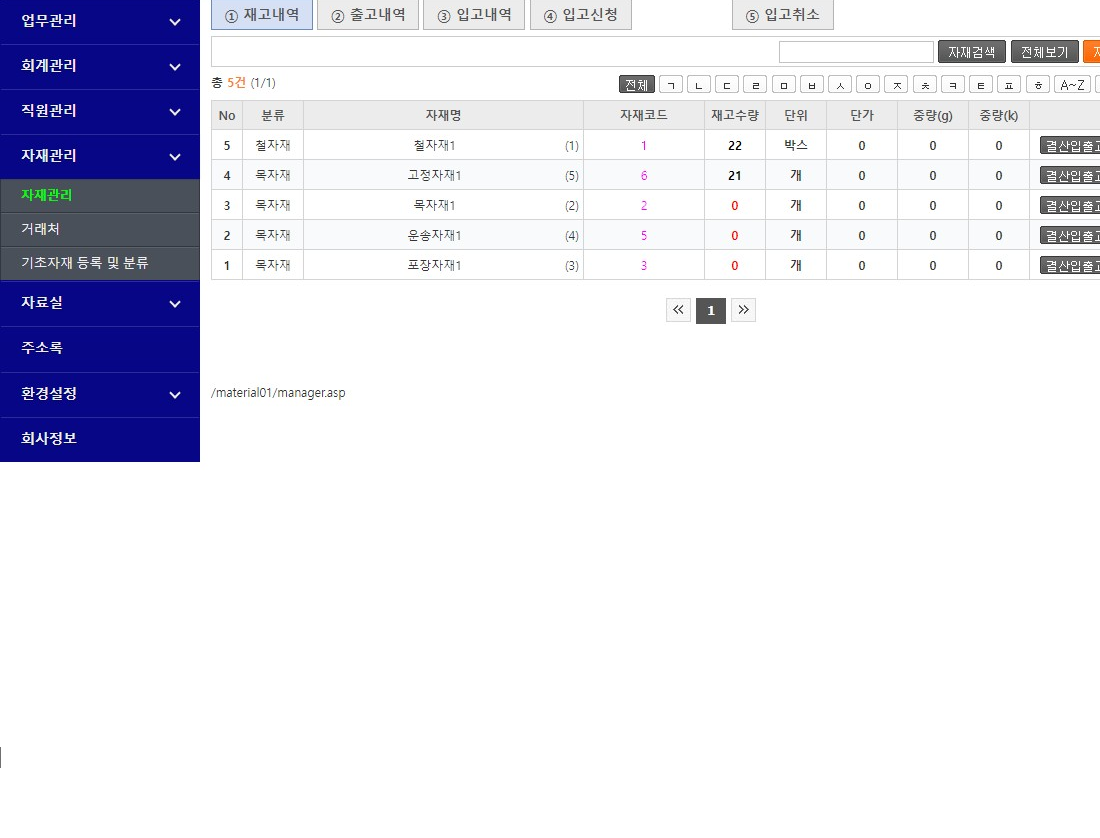Open the ⑤ 입고취소 tab

click(782, 15)
